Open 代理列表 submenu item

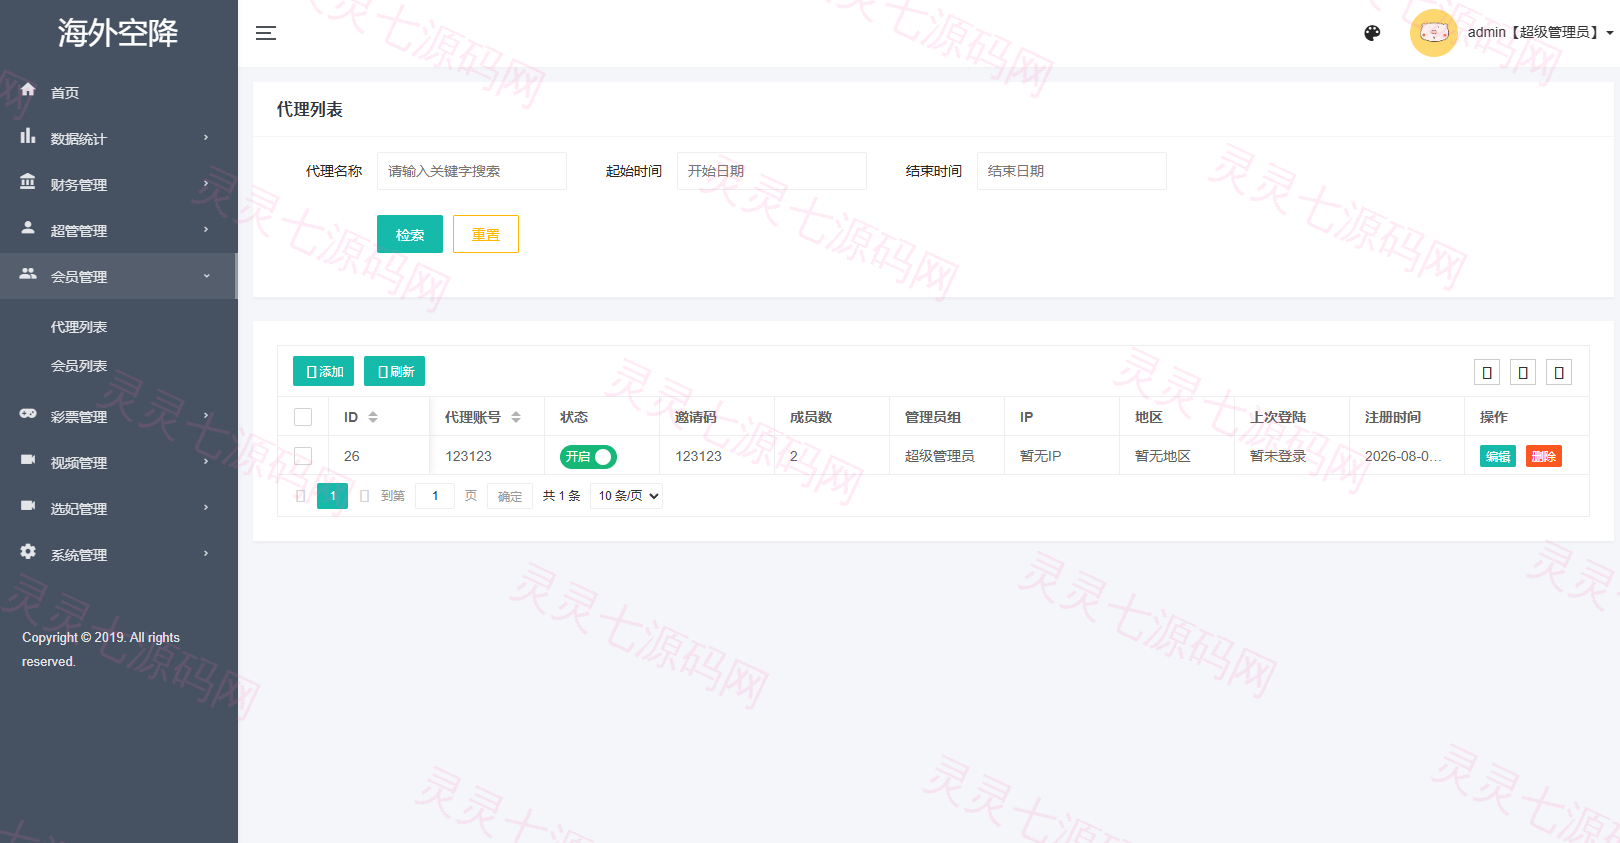[x=79, y=327]
